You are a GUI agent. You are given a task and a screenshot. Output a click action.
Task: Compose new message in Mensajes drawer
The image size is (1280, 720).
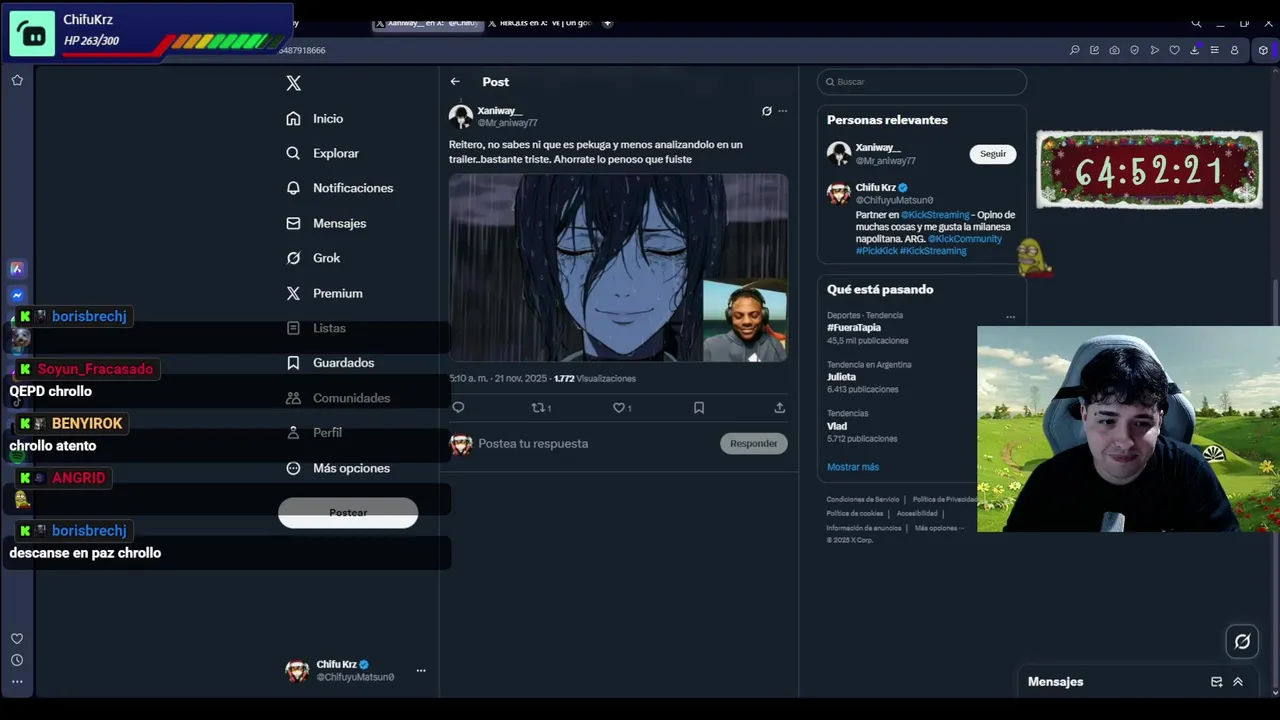[1217, 682]
